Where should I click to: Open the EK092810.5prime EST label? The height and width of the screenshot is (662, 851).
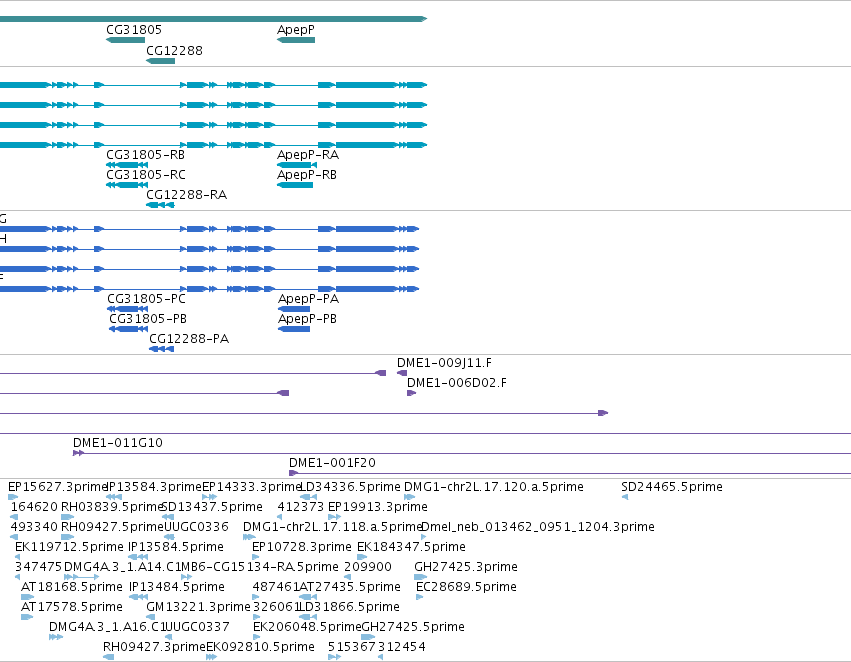[261, 647]
